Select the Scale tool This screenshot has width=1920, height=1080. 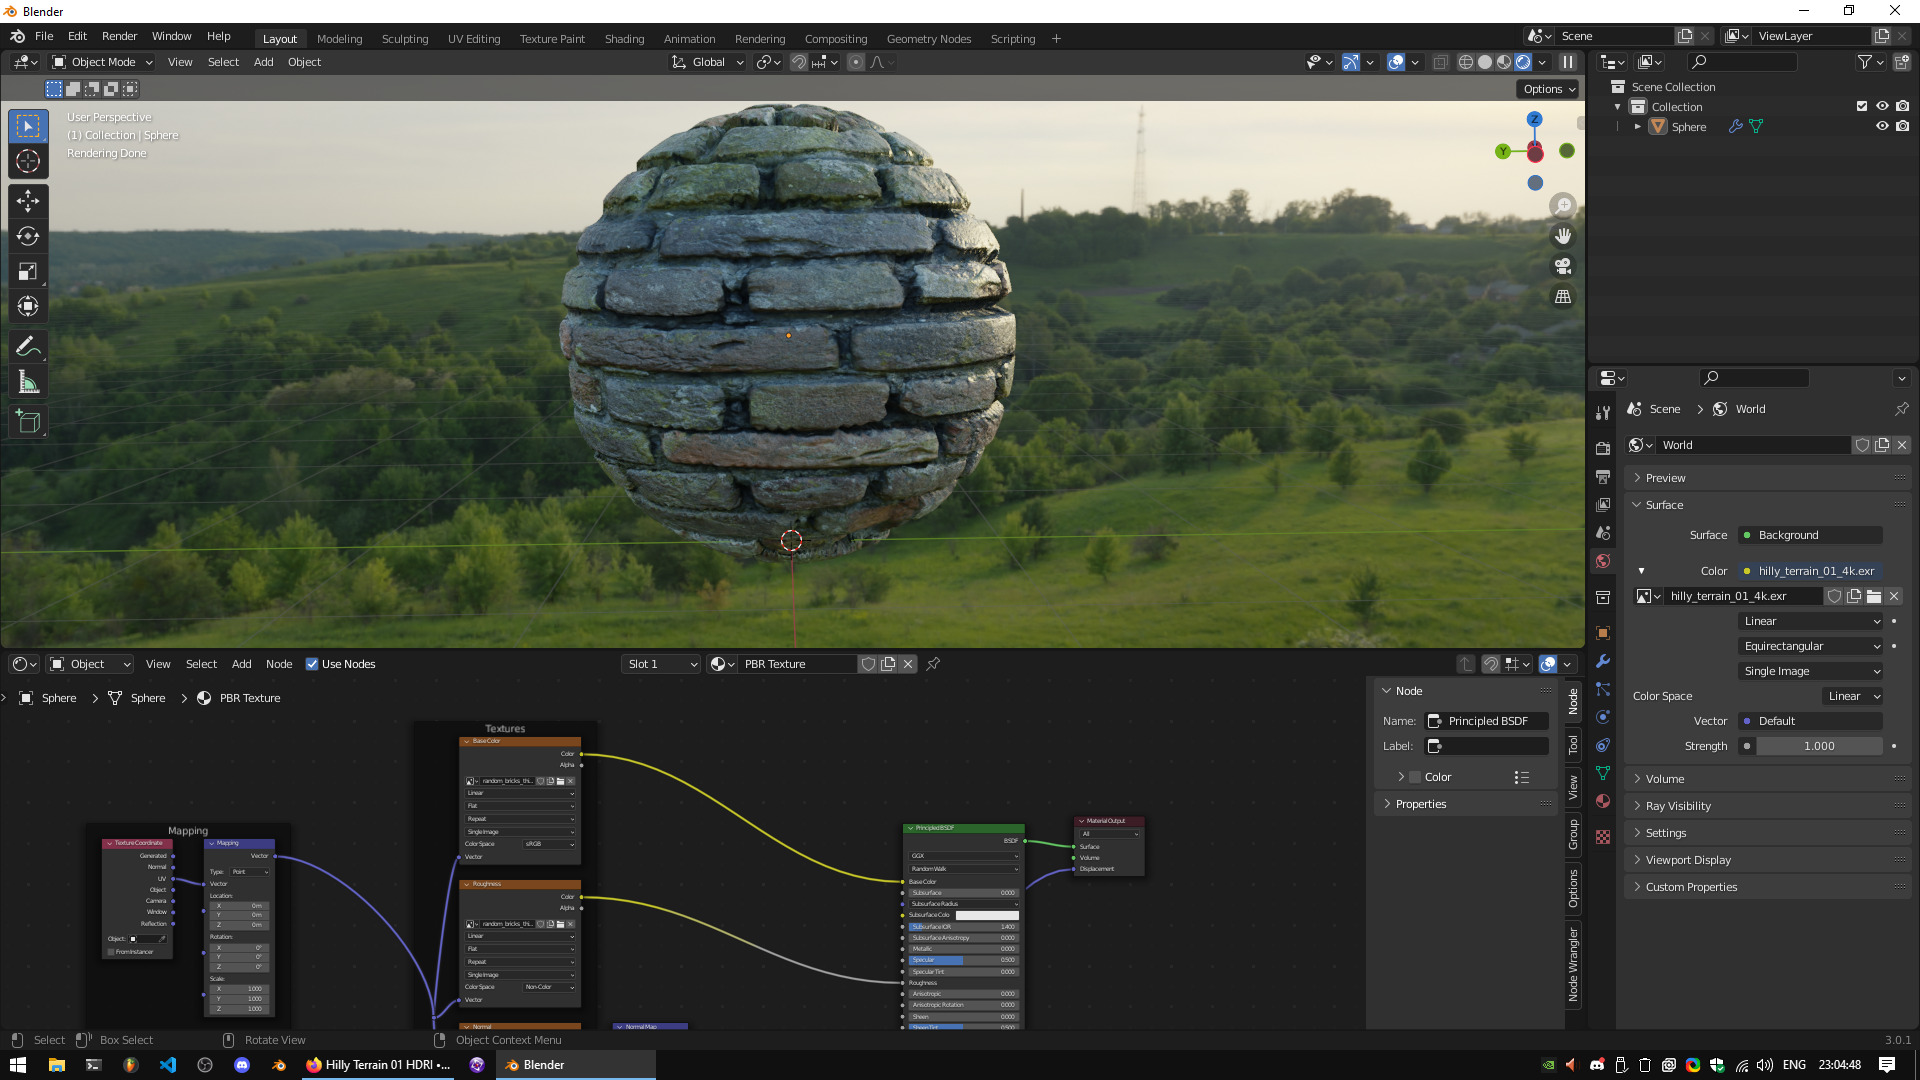(28, 272)
